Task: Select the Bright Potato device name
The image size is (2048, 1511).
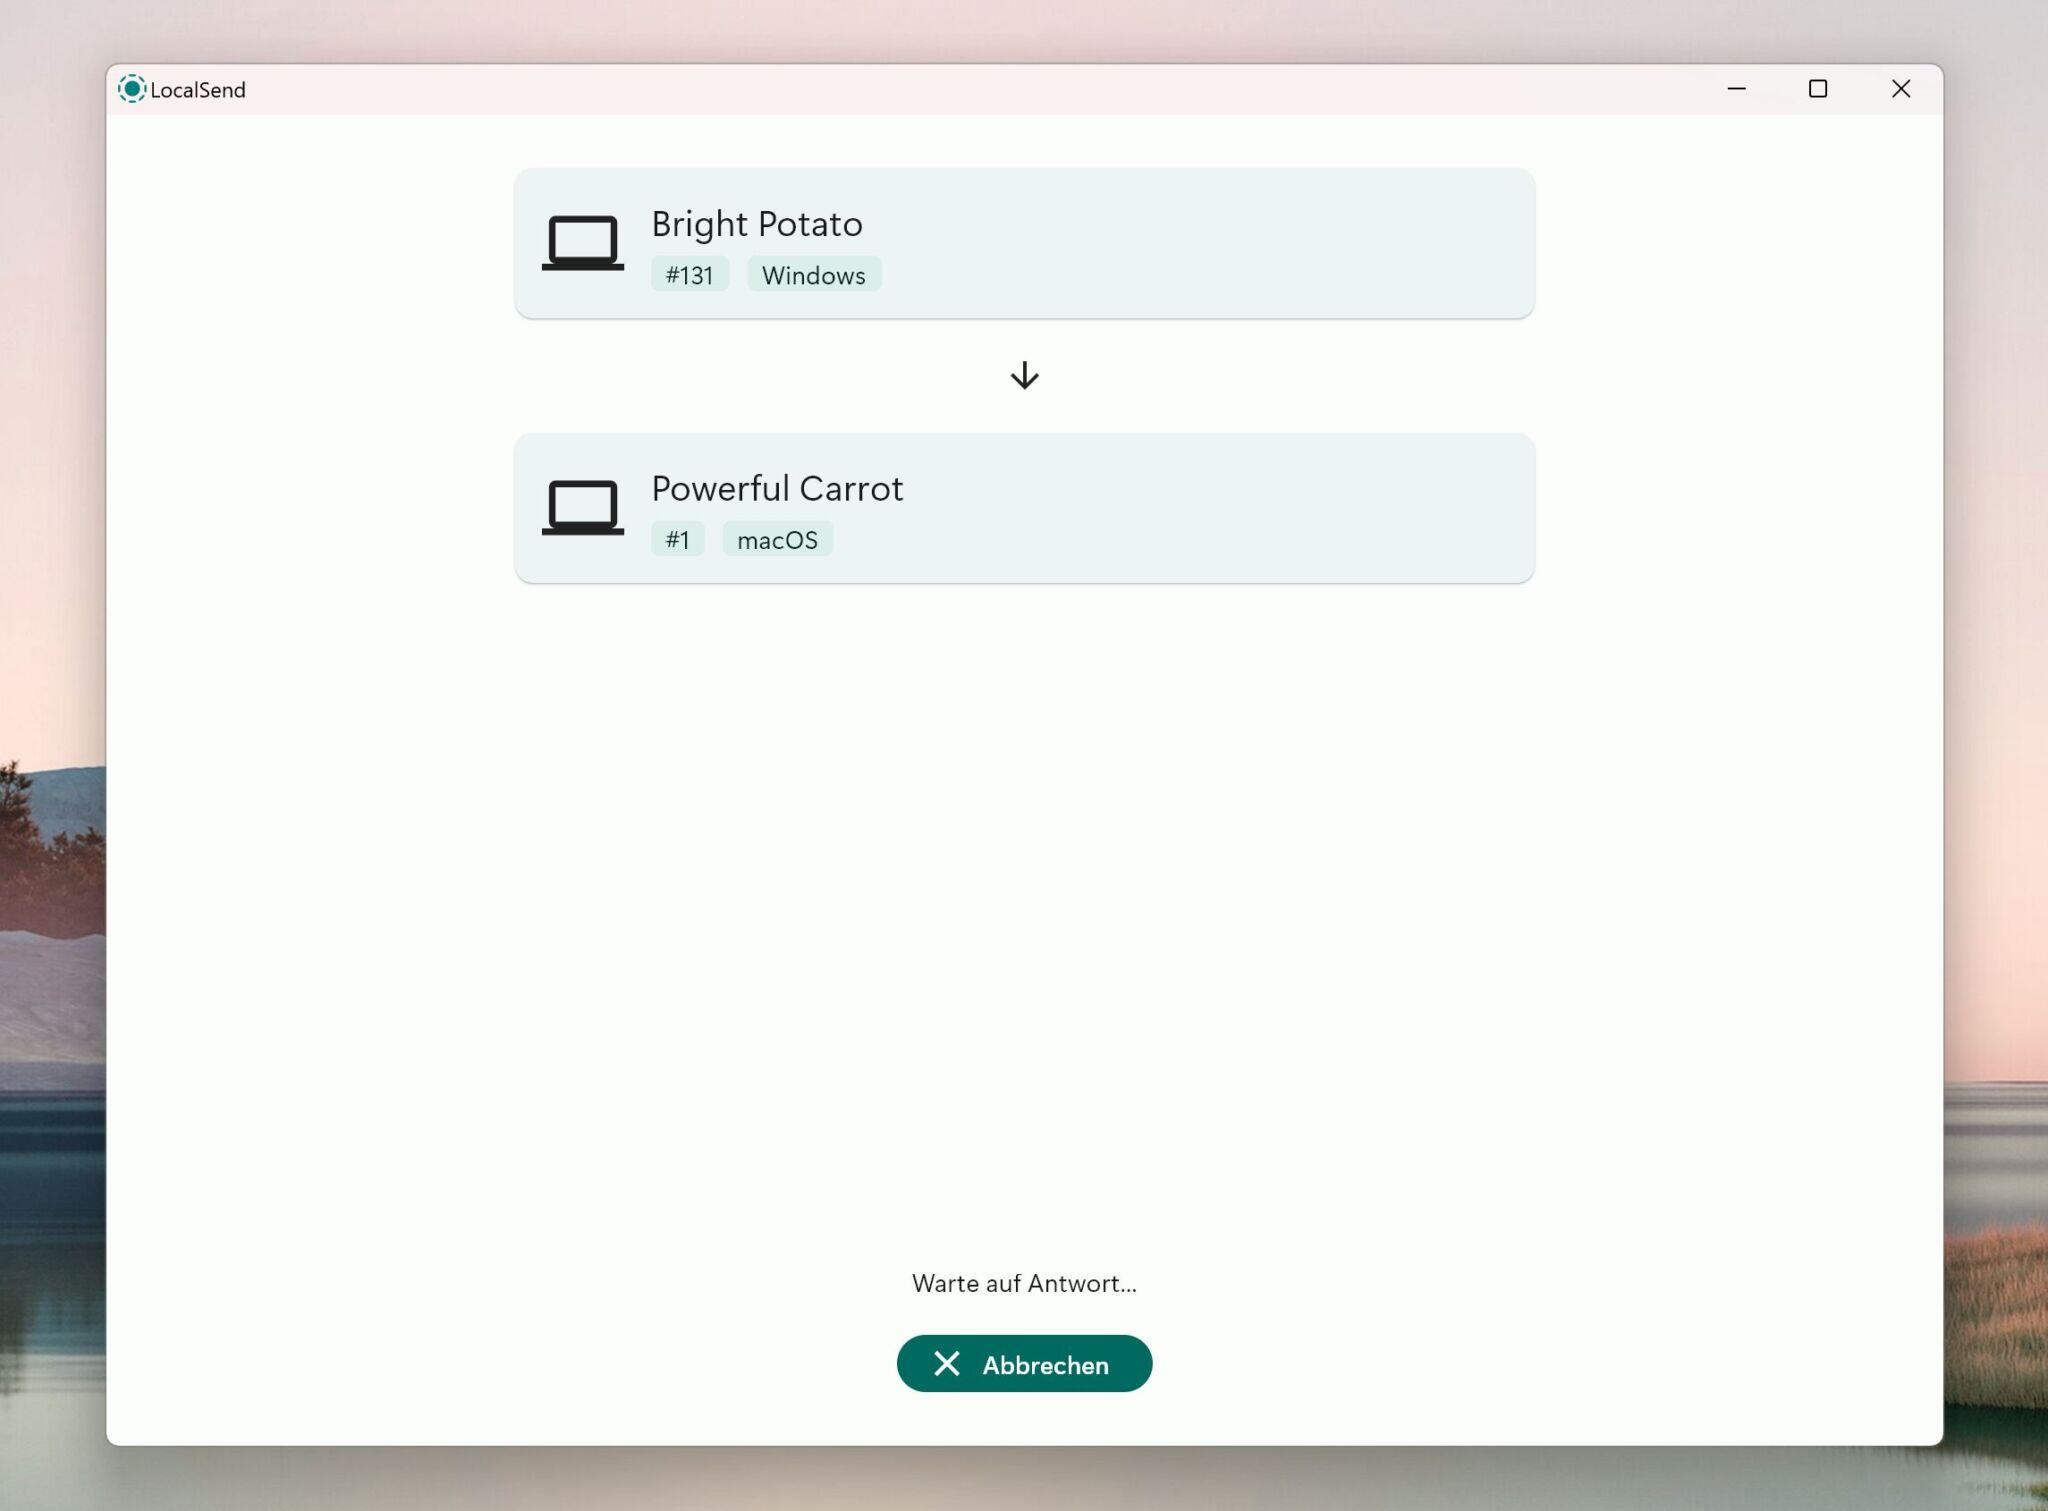Action: pos(757,224)
